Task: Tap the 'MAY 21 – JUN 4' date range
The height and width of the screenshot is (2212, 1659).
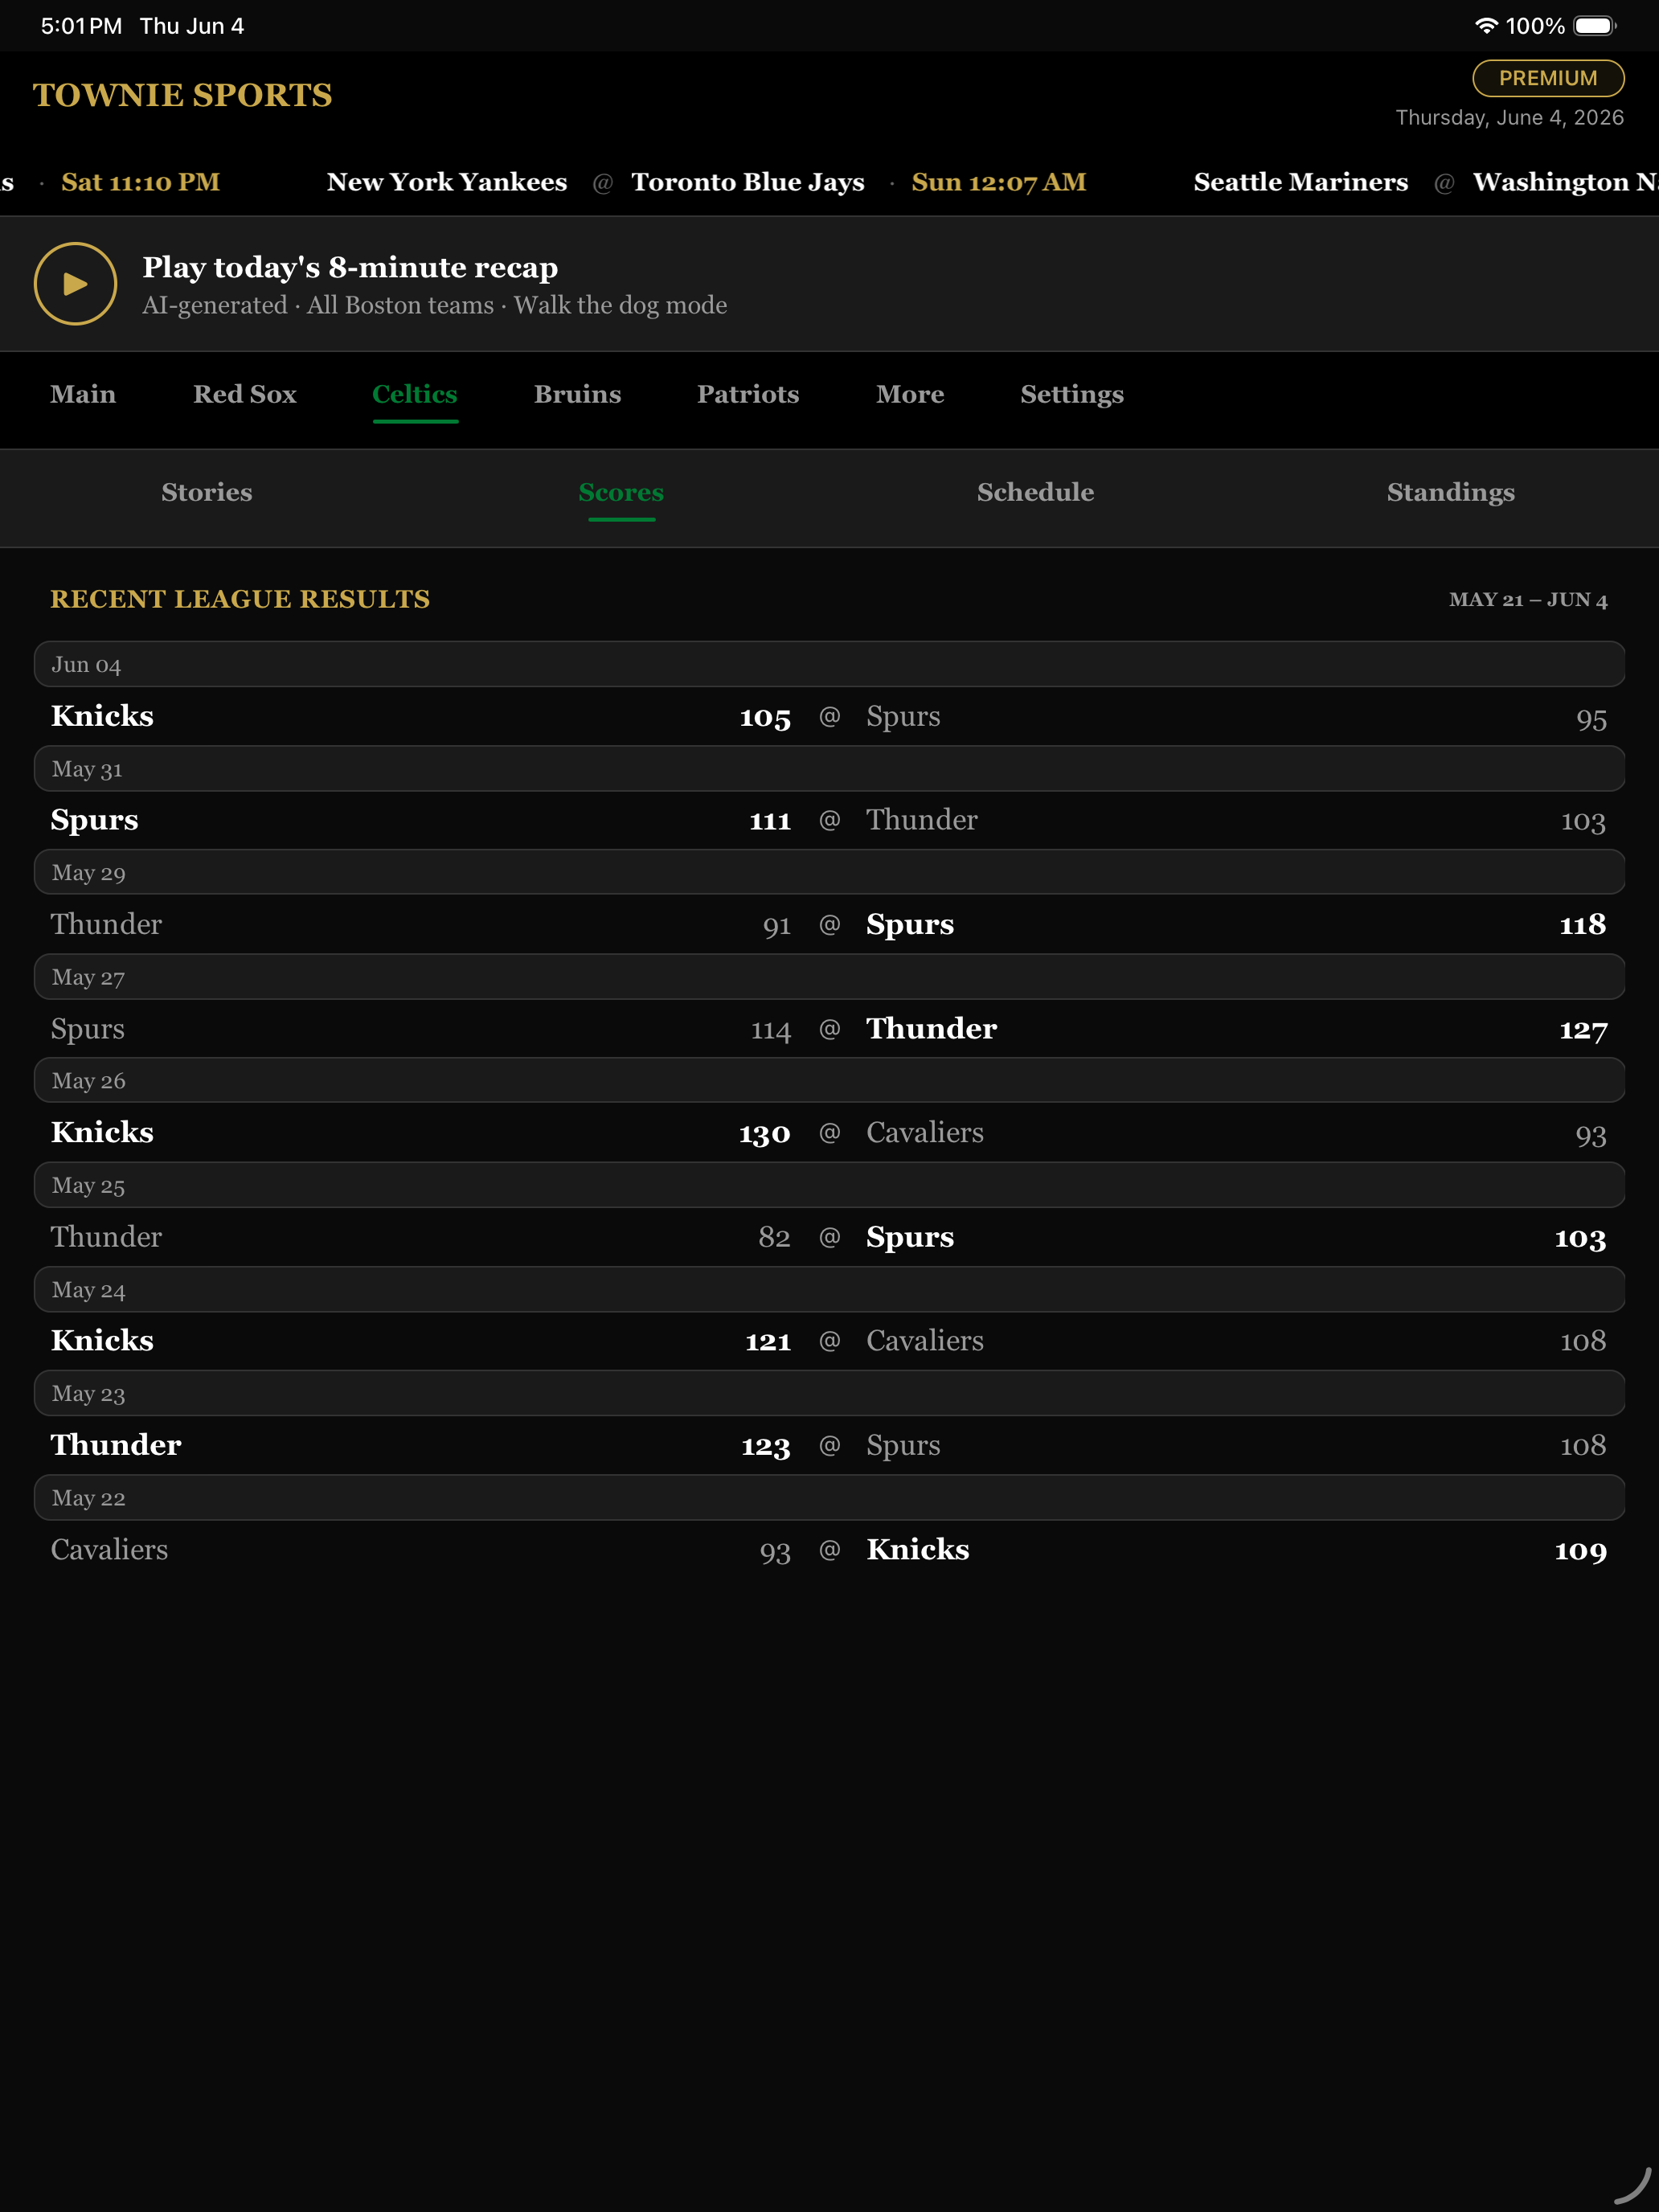Action: coord(1528,600)
